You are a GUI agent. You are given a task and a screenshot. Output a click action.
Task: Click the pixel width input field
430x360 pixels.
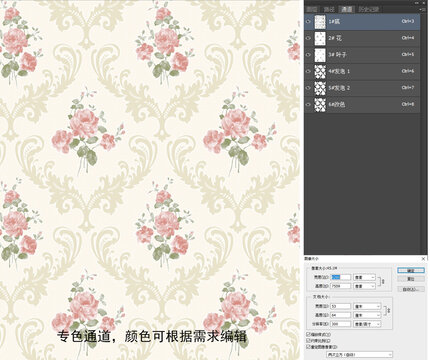click(341, 277)
